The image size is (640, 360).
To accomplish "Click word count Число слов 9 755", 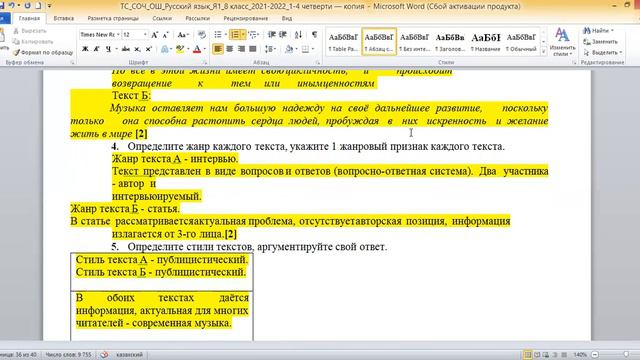I will coord(68,355).
